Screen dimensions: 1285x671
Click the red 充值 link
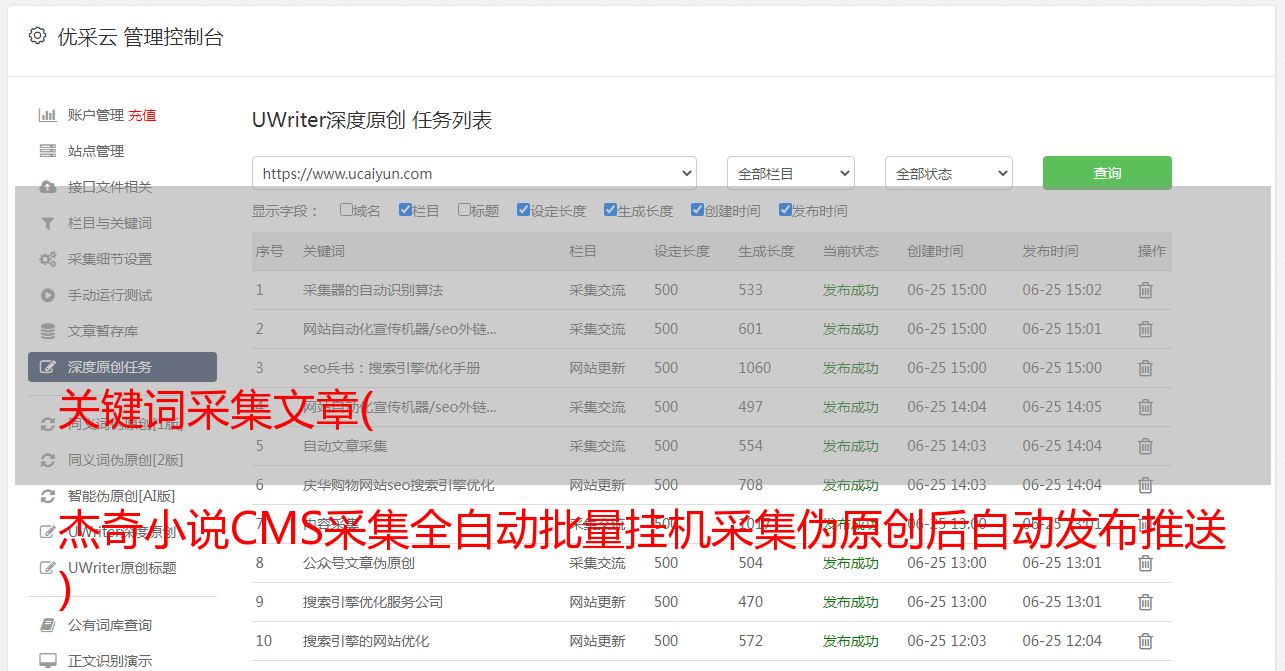coord(142,115)
